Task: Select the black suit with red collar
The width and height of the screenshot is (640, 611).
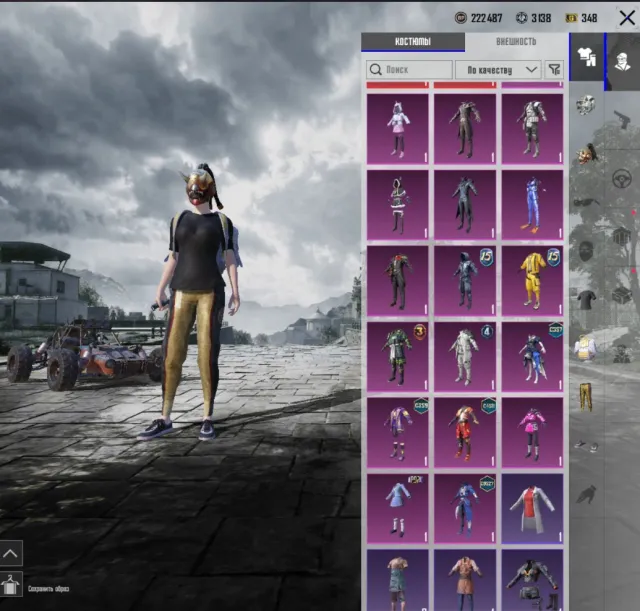Action: coord(398,281)
